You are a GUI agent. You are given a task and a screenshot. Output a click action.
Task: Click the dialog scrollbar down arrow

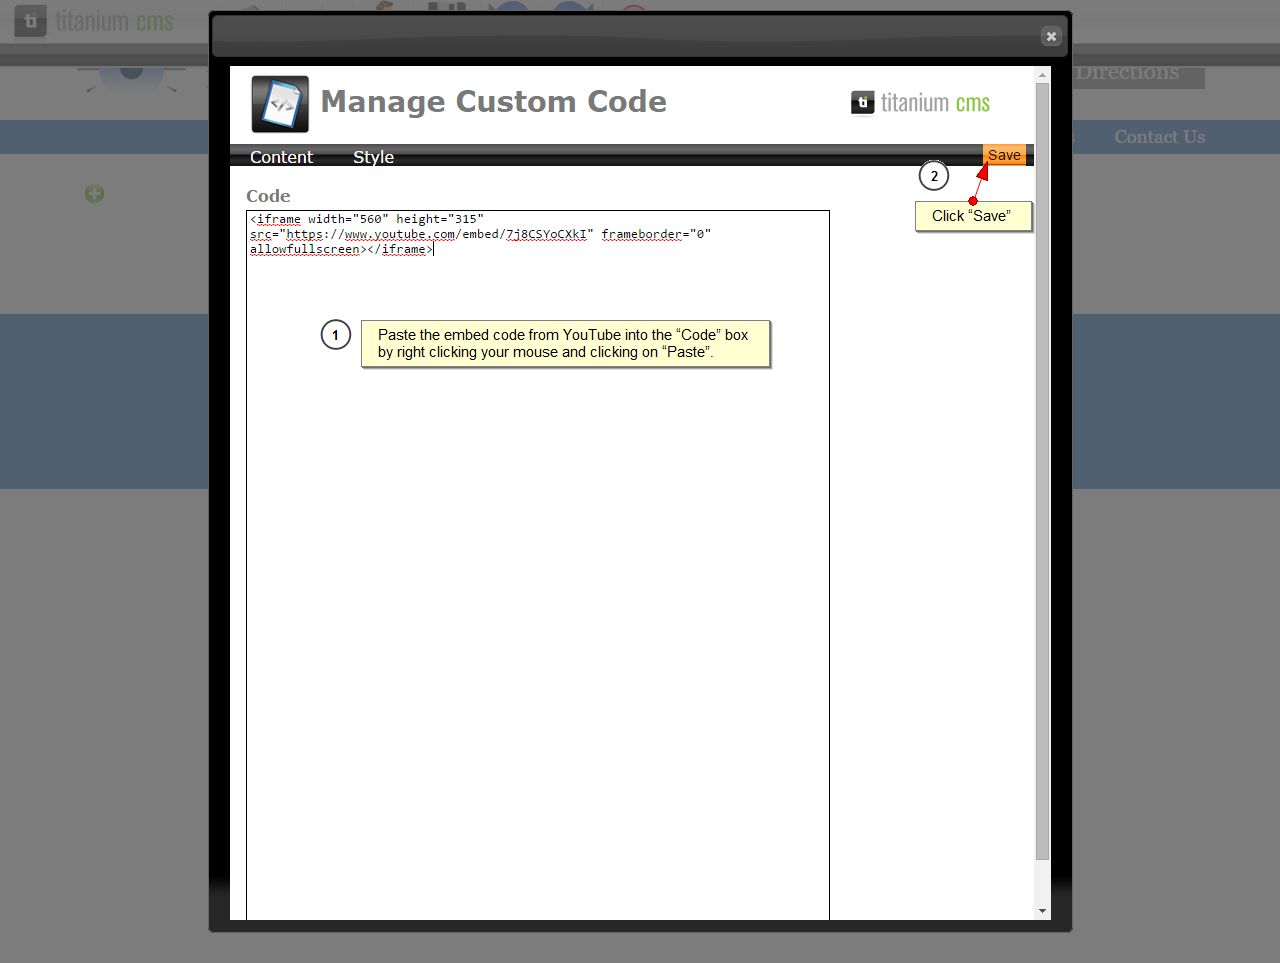1042,911
